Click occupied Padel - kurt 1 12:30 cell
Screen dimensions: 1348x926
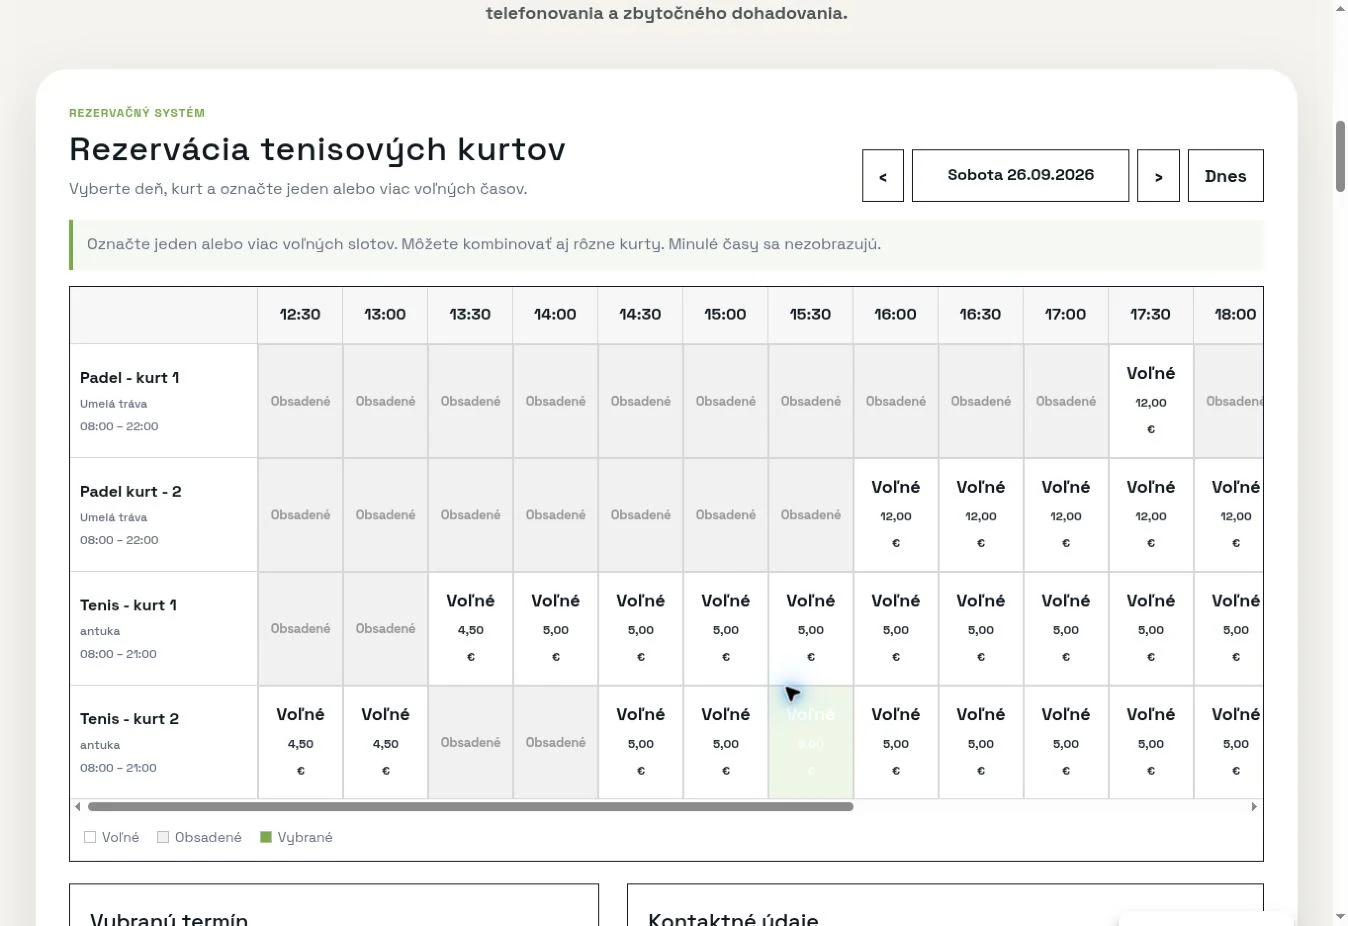301,401
